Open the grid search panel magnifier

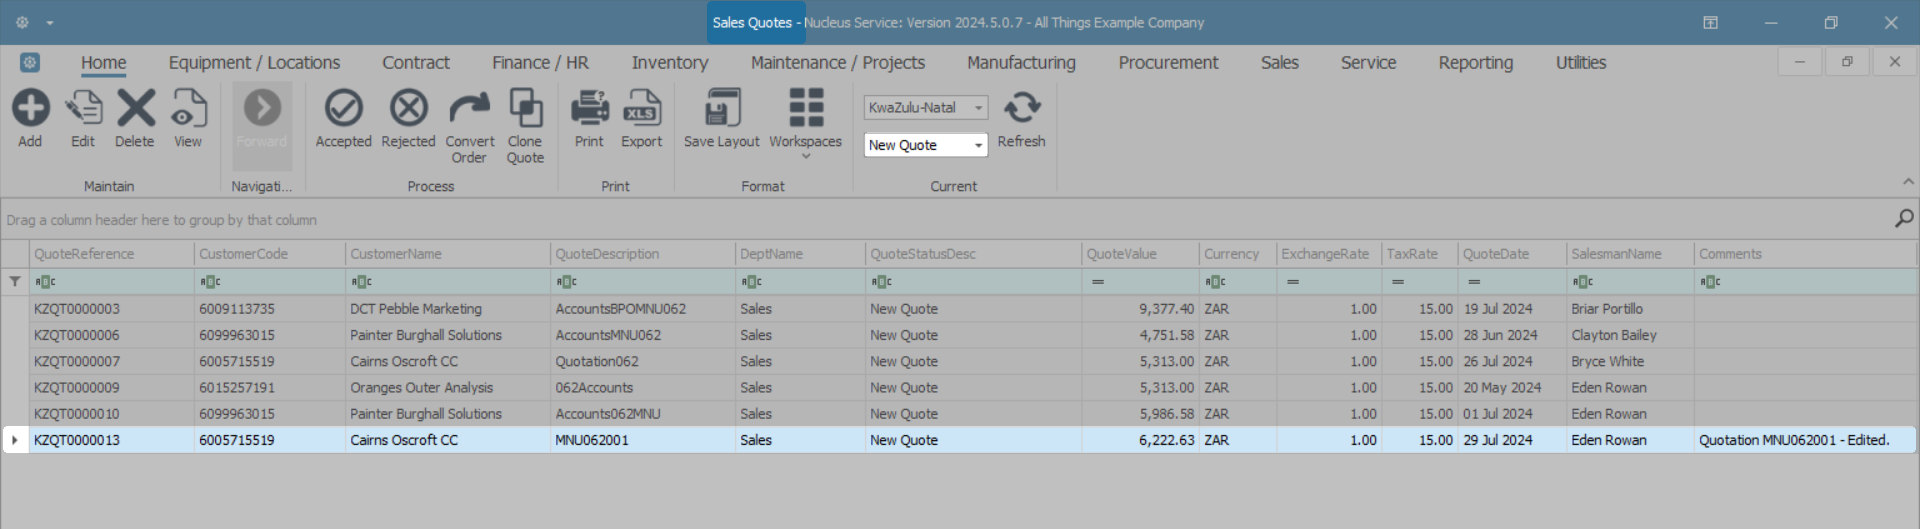[1904, 218]
